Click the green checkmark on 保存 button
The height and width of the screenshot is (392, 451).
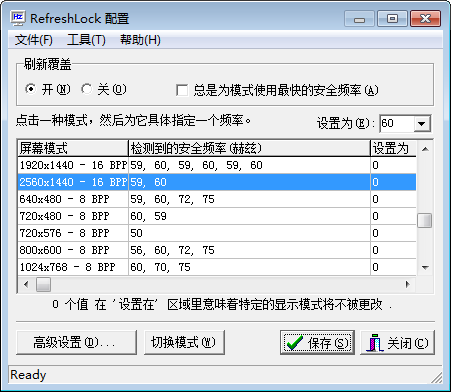pyautogui.click(x=294, y=343)
